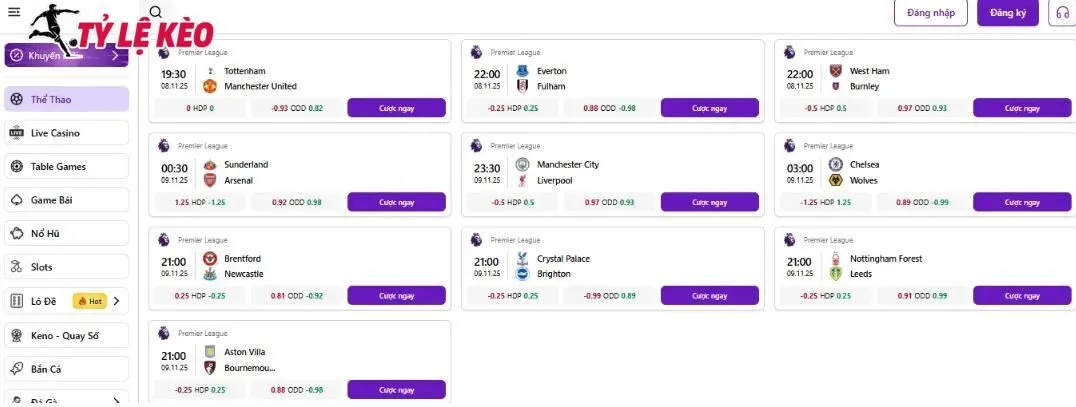Open Table Games in the sidebar
Screen dimensions: 1076x407
66,166
